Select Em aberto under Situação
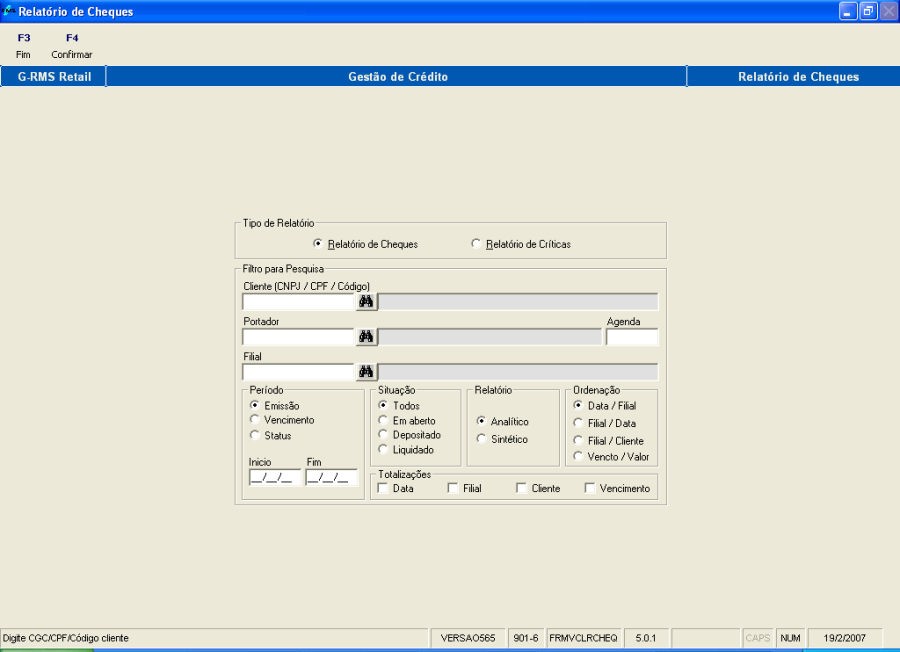 click(407, 421)
